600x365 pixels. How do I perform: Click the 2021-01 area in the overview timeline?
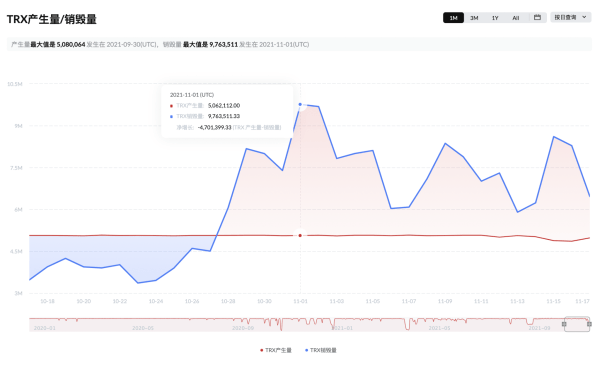point(342,328)
